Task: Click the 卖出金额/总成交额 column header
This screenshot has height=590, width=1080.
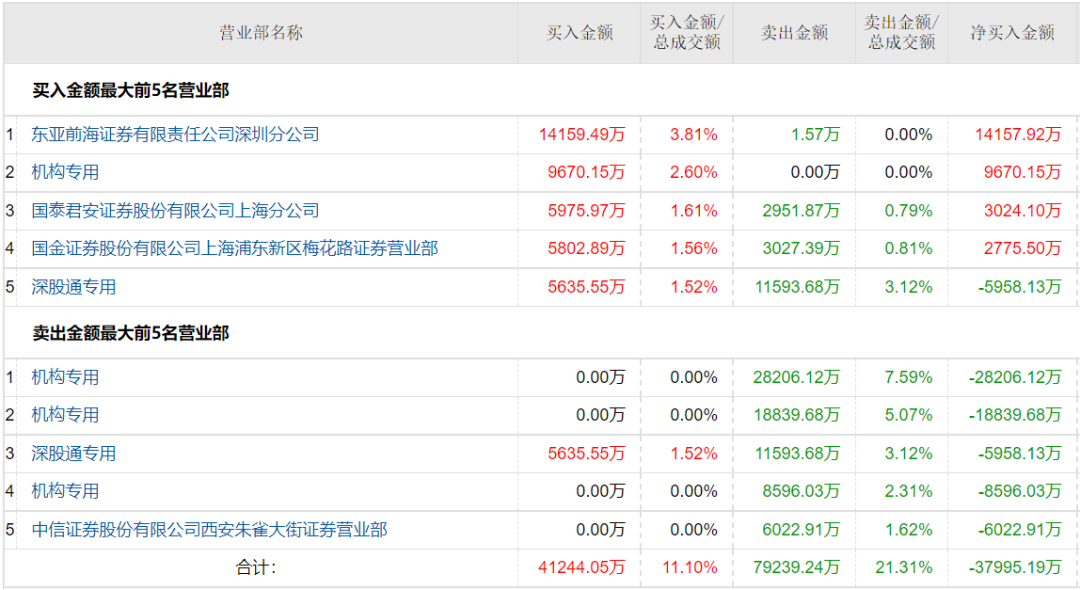Action: 901,33
